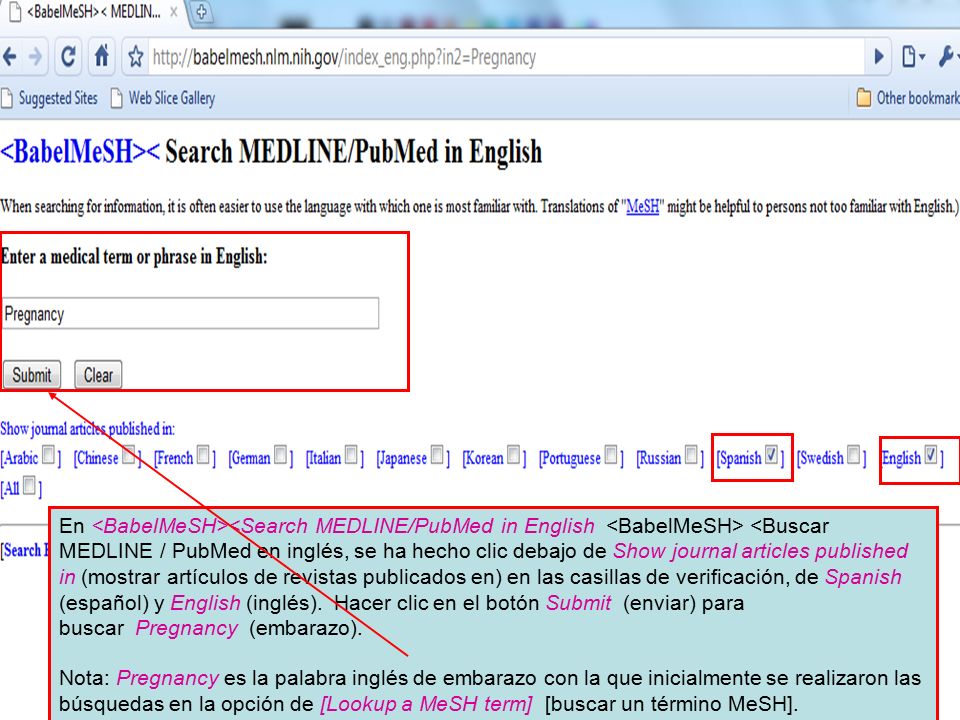960x720 pixels.
Task: Click the 'Search MEDLINE/PubMed in English' heading text
Action: tap(353, 152)
